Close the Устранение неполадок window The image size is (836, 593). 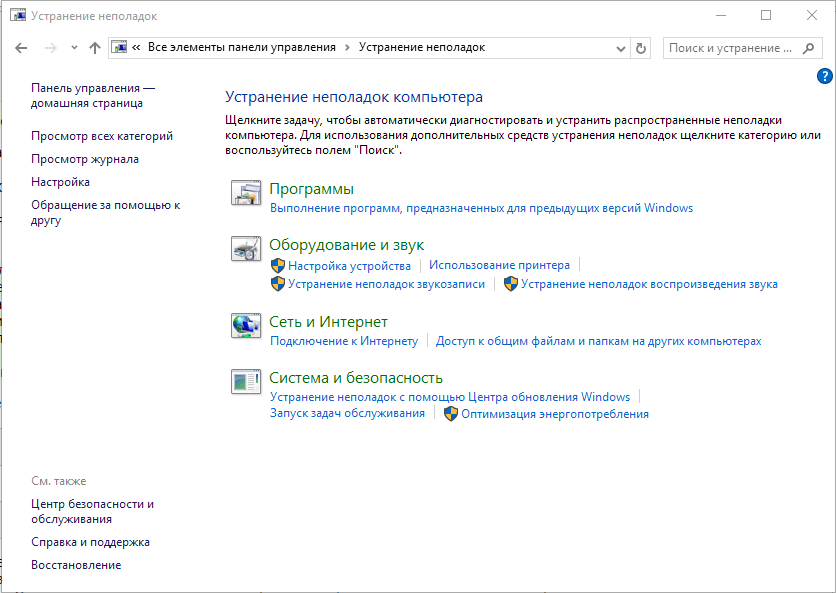[811, 15]
